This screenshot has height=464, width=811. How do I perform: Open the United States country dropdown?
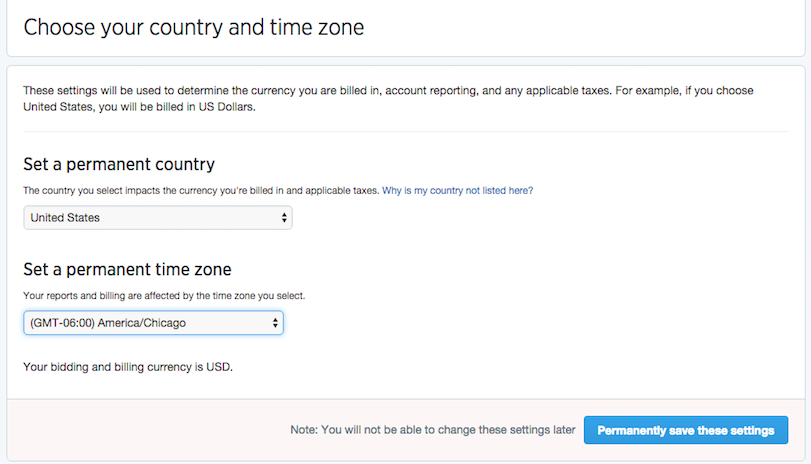pos(157,217)
